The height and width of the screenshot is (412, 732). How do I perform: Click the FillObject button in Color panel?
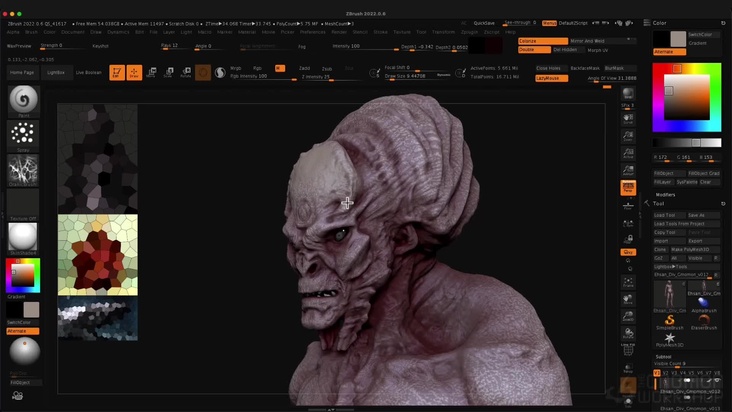click(x=669, y=173)
